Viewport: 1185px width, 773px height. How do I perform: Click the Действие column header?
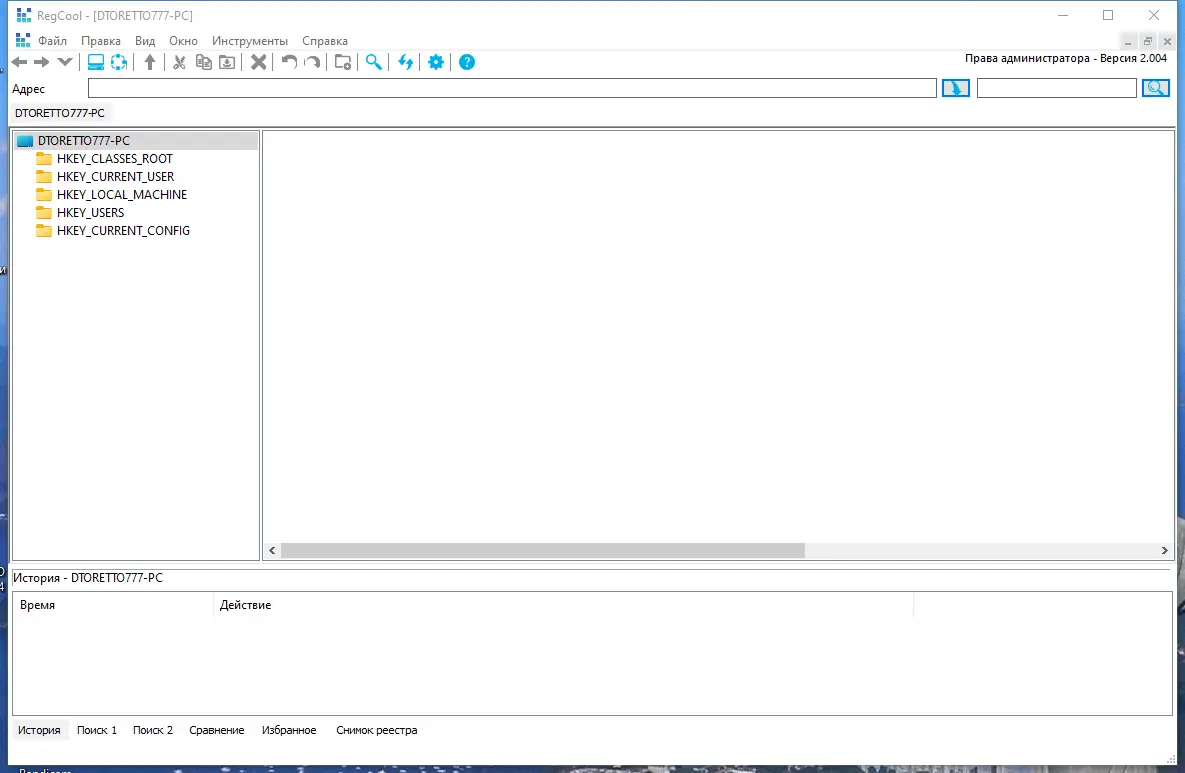point(564,605)
